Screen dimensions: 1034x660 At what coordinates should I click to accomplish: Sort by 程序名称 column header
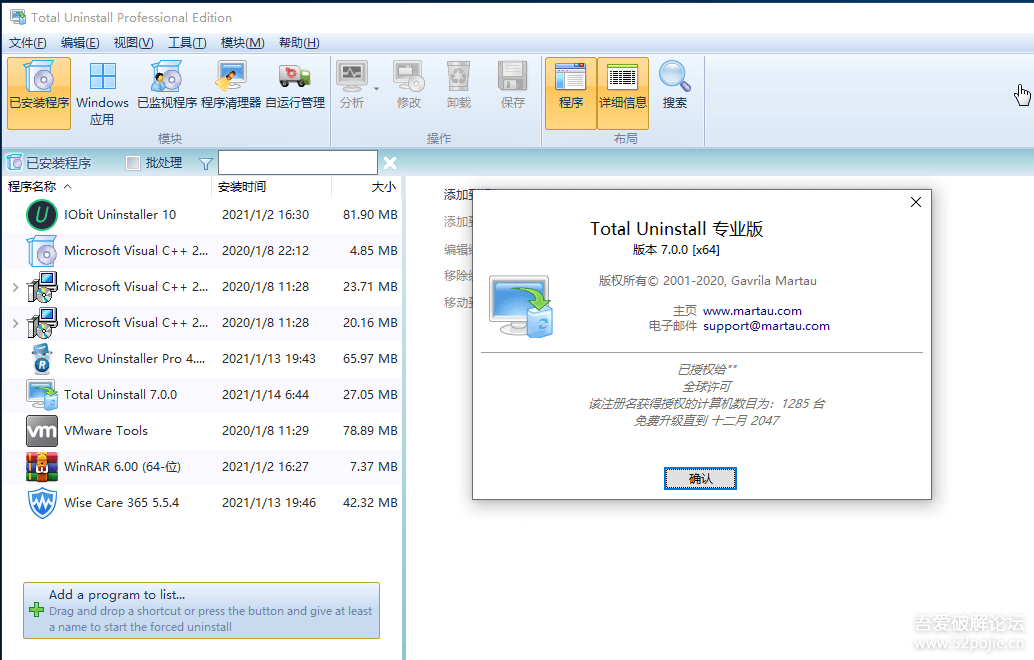pos(107,187)
